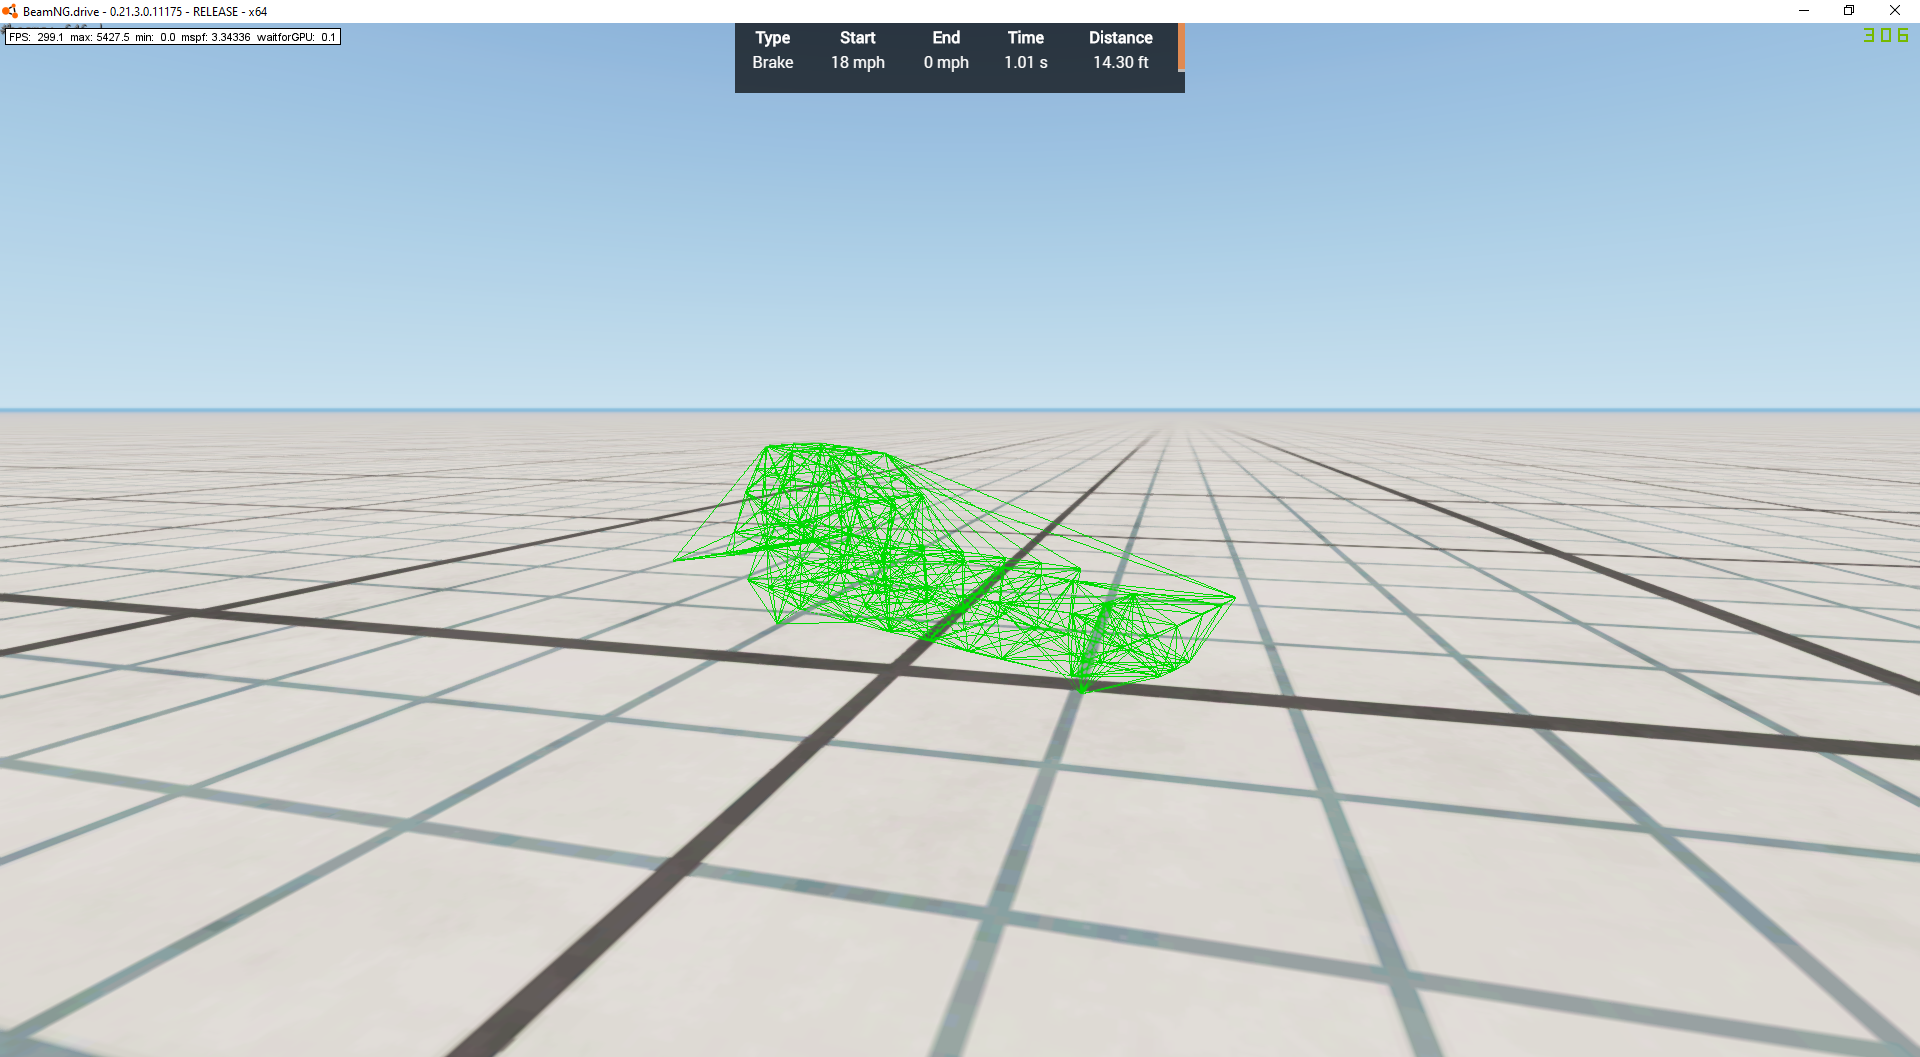Minimize the BeamNG.drive window

[1804, 11]
